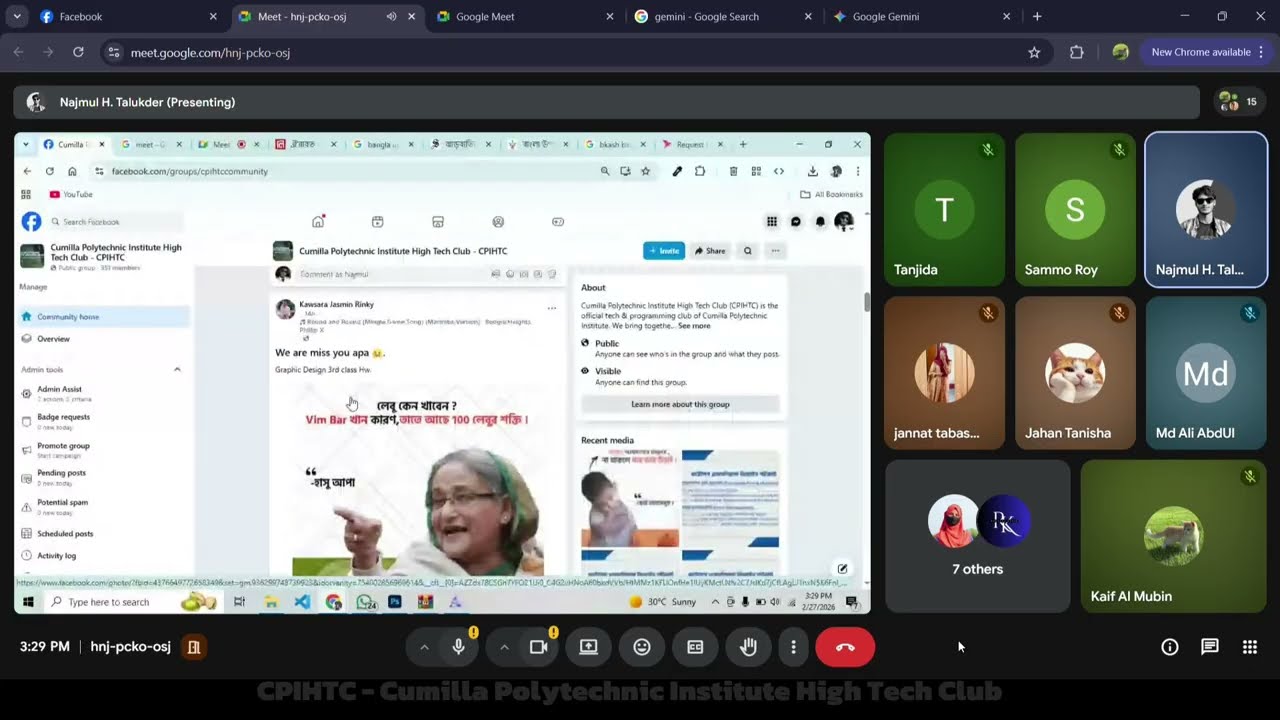Switch to gemini - Google Search tab
Viewport: 1280px width, 720px height.
pyautogui.click(x=723, y=17)
